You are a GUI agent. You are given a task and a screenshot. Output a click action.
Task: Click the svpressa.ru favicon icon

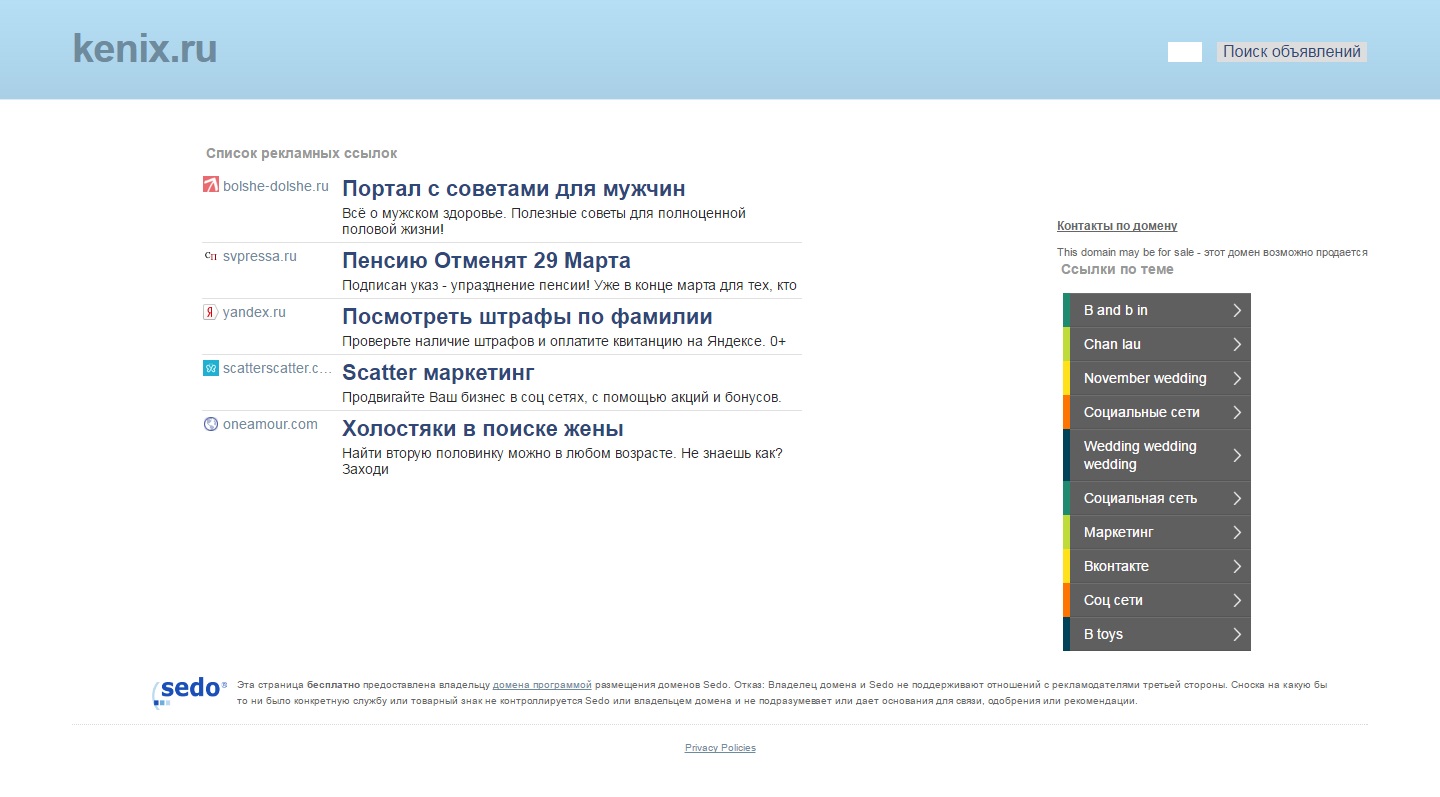[x=211, y=256]
